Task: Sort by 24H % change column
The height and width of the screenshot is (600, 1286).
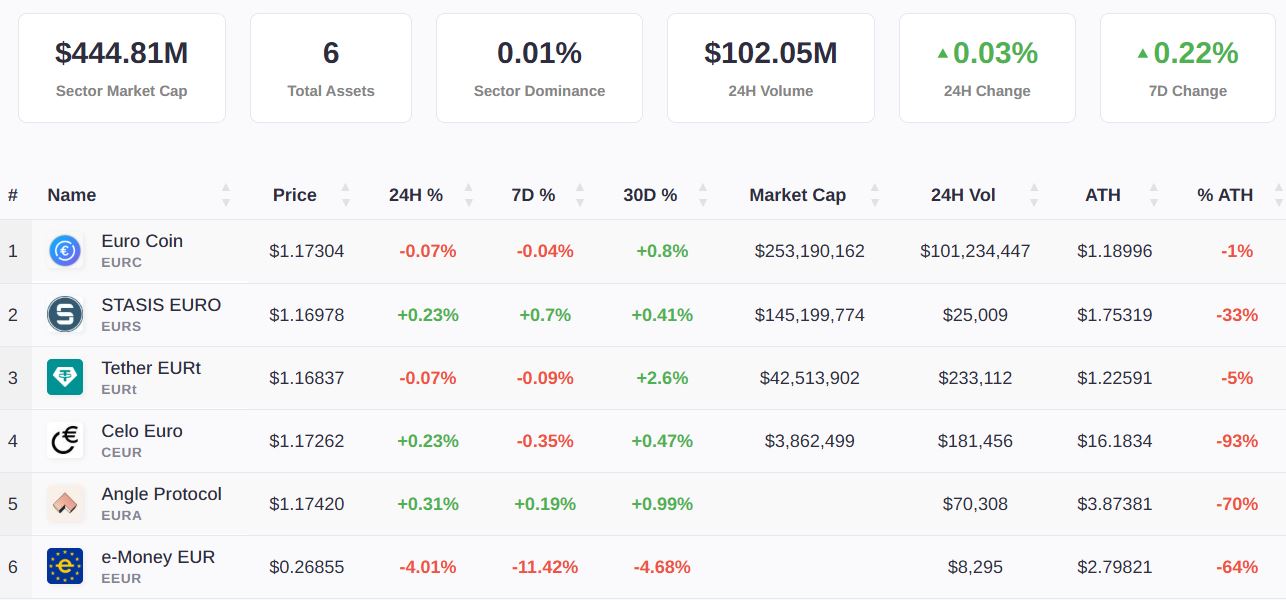Action: [x=416, y=195]
